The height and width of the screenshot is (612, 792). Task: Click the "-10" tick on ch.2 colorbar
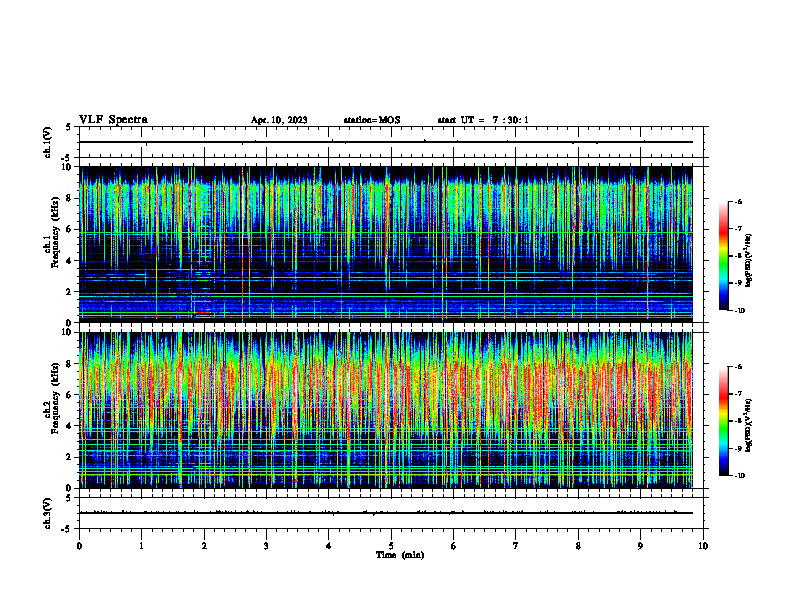tap(739, 476)
